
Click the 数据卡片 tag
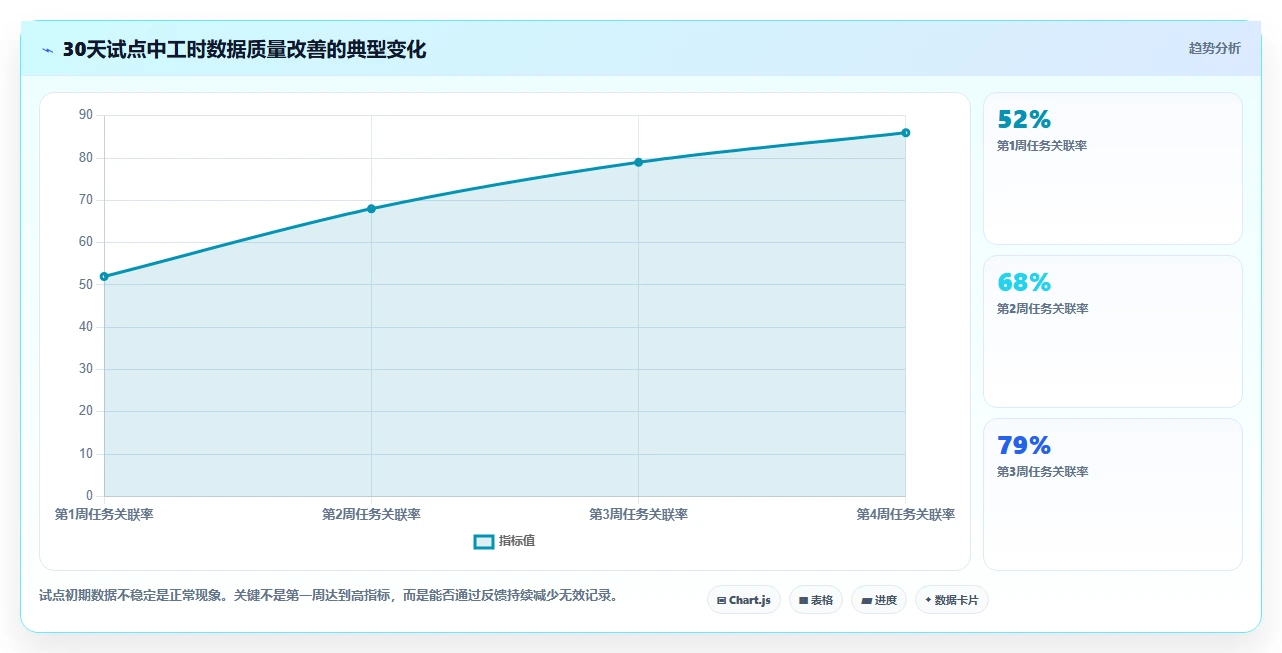pos(952,600)
